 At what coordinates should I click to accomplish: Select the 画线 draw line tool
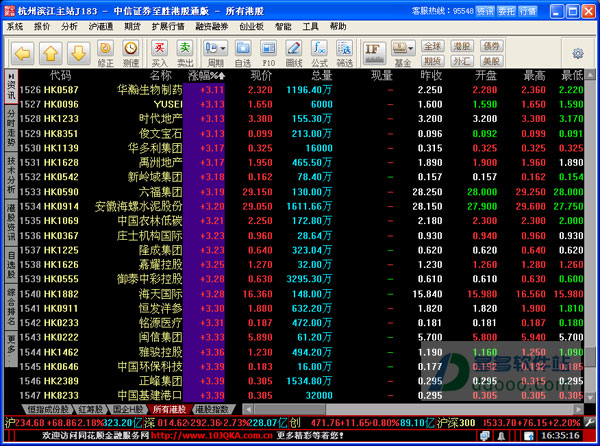tap(294, 54)
